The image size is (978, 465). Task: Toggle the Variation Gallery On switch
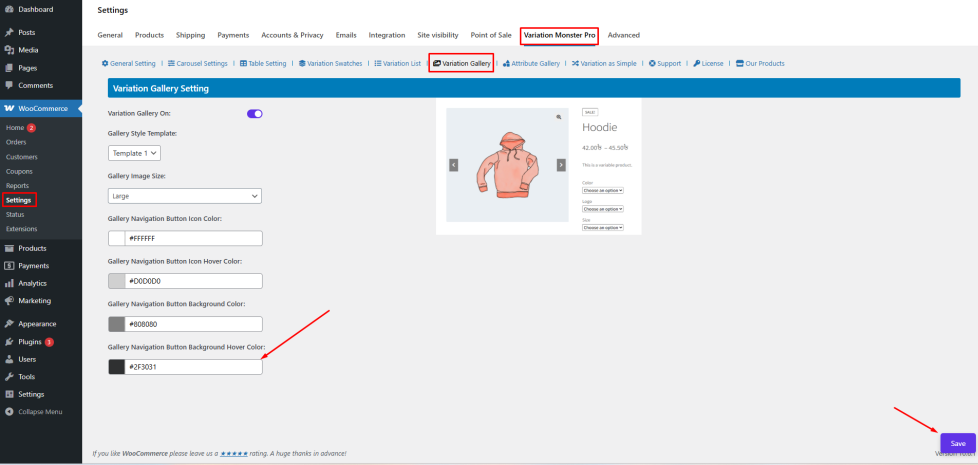(254, 114)
